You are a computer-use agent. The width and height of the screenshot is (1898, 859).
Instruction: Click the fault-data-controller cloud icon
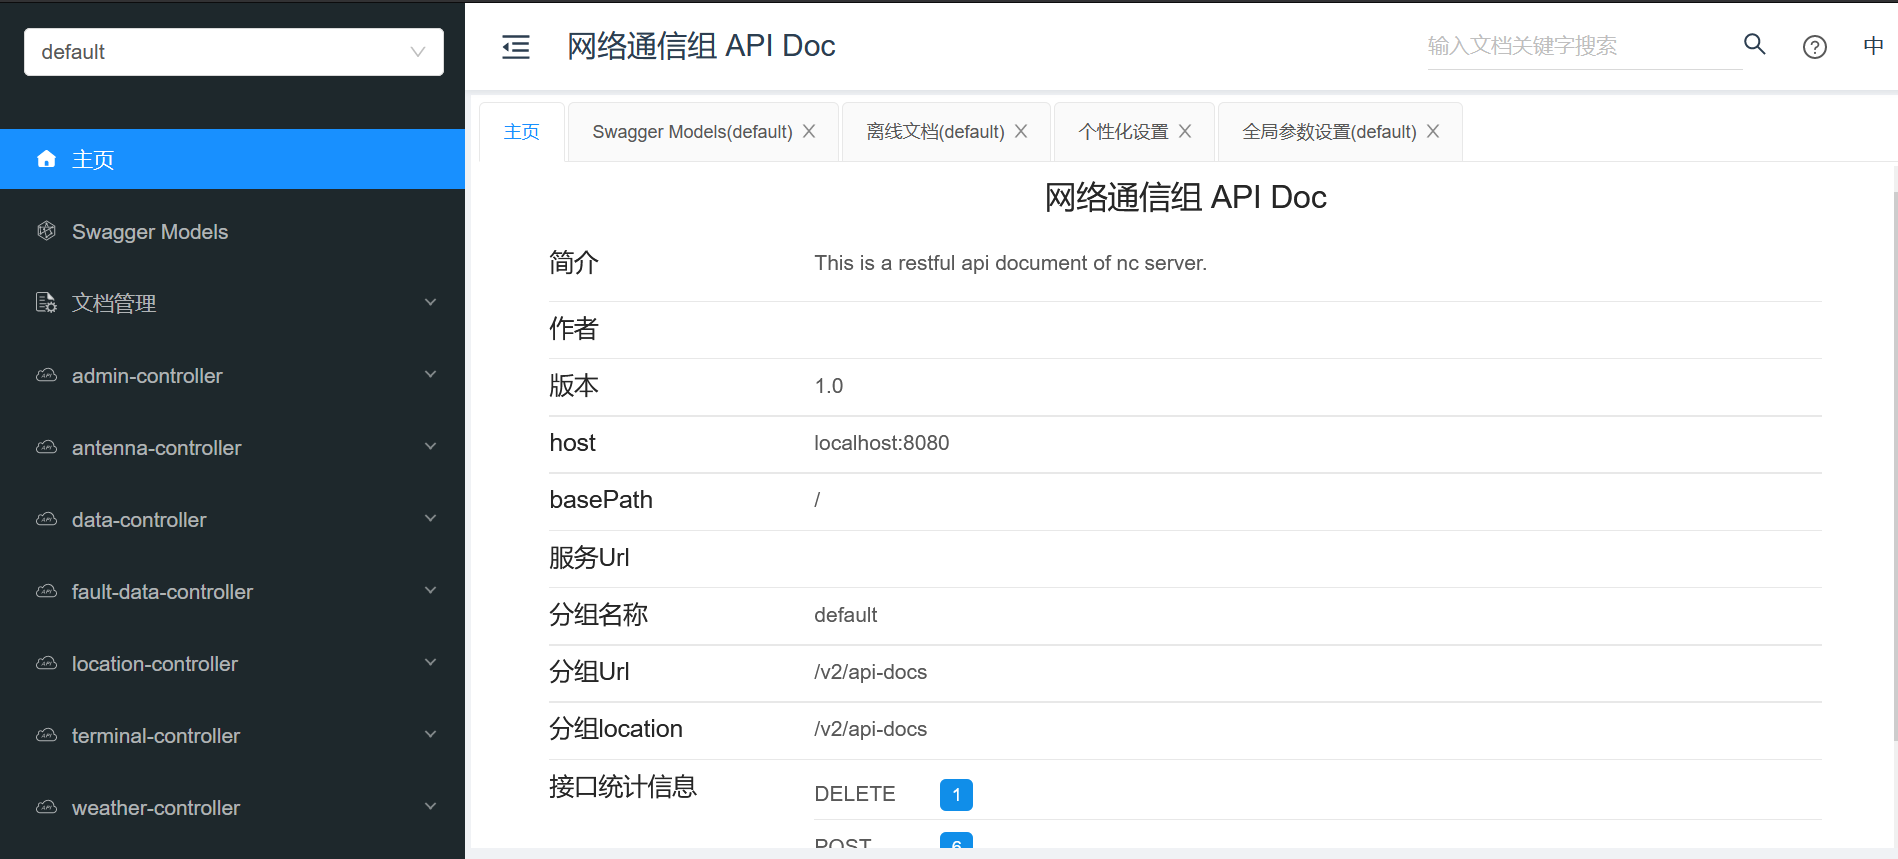46,591
